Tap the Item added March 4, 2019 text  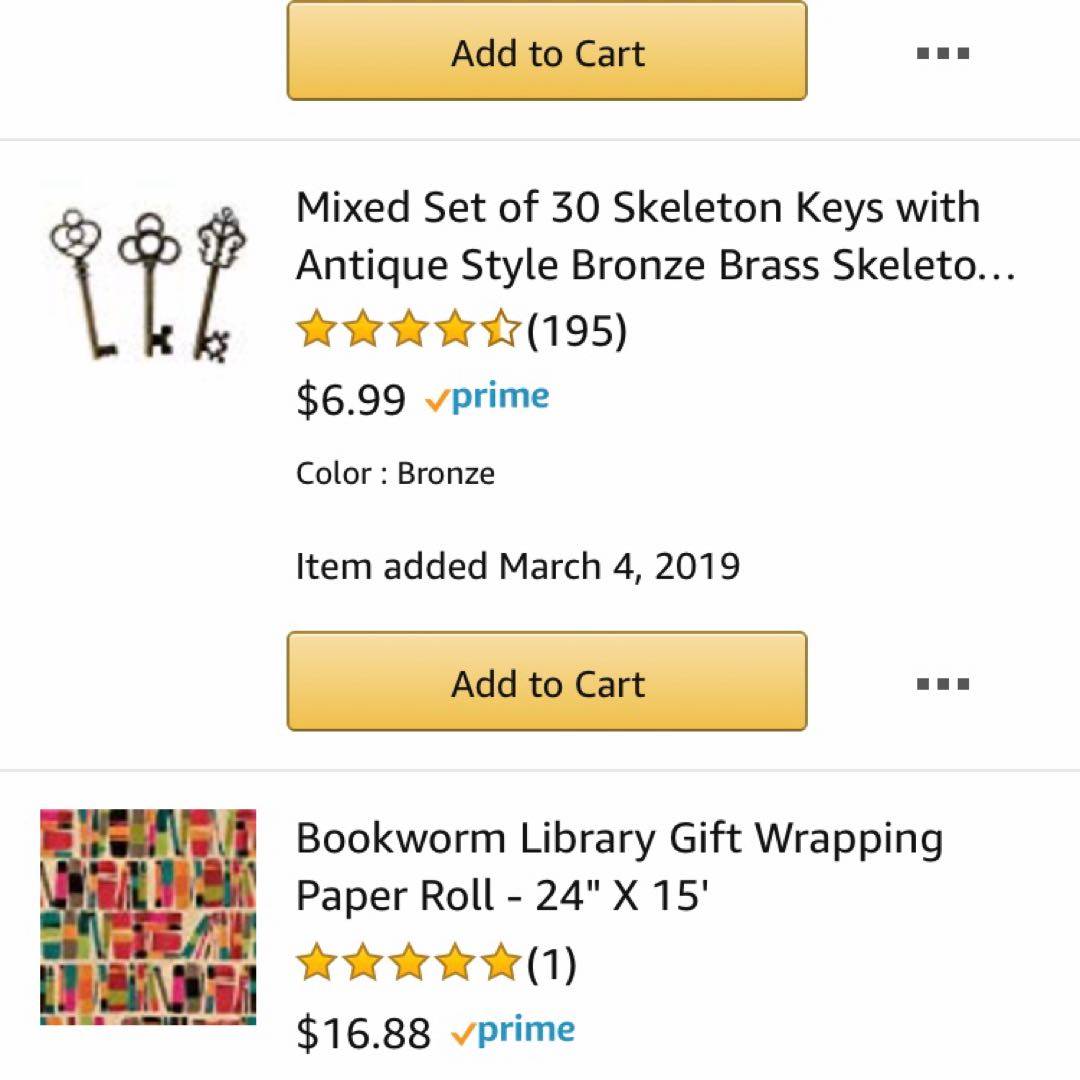[517, 567]
